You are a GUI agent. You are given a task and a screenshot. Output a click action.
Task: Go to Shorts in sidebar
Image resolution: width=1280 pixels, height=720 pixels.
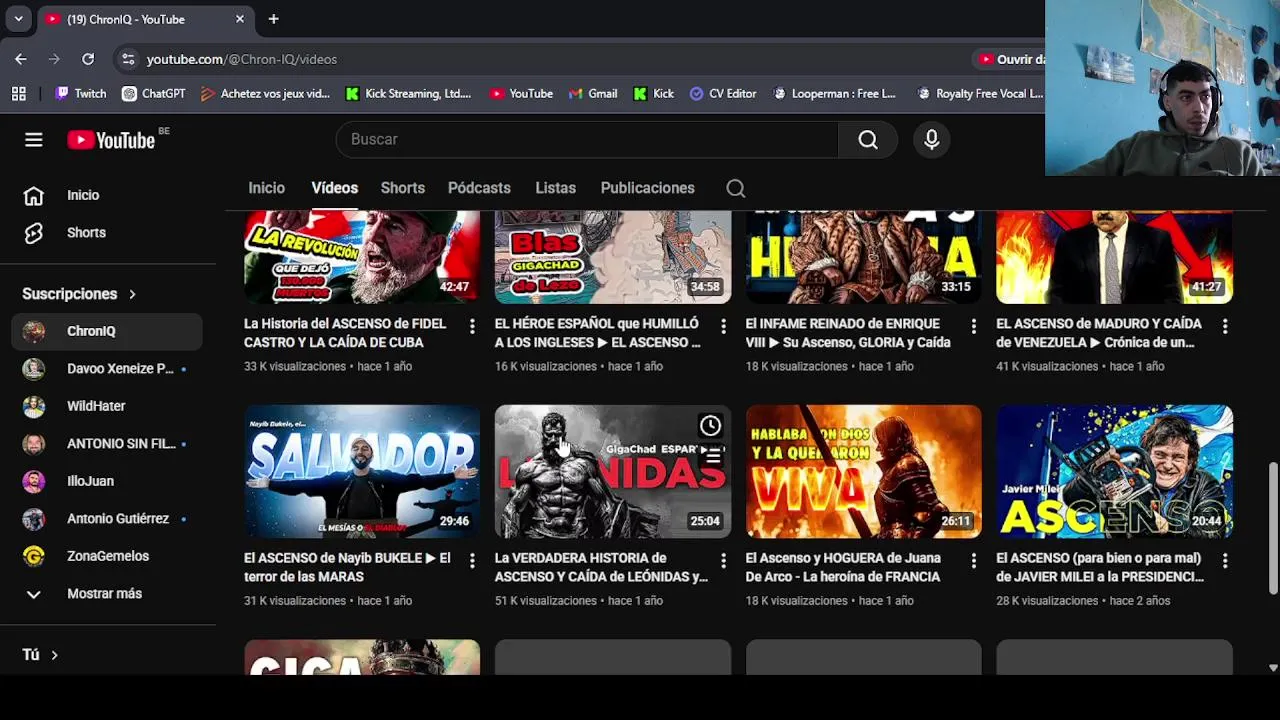pos(108,233)
